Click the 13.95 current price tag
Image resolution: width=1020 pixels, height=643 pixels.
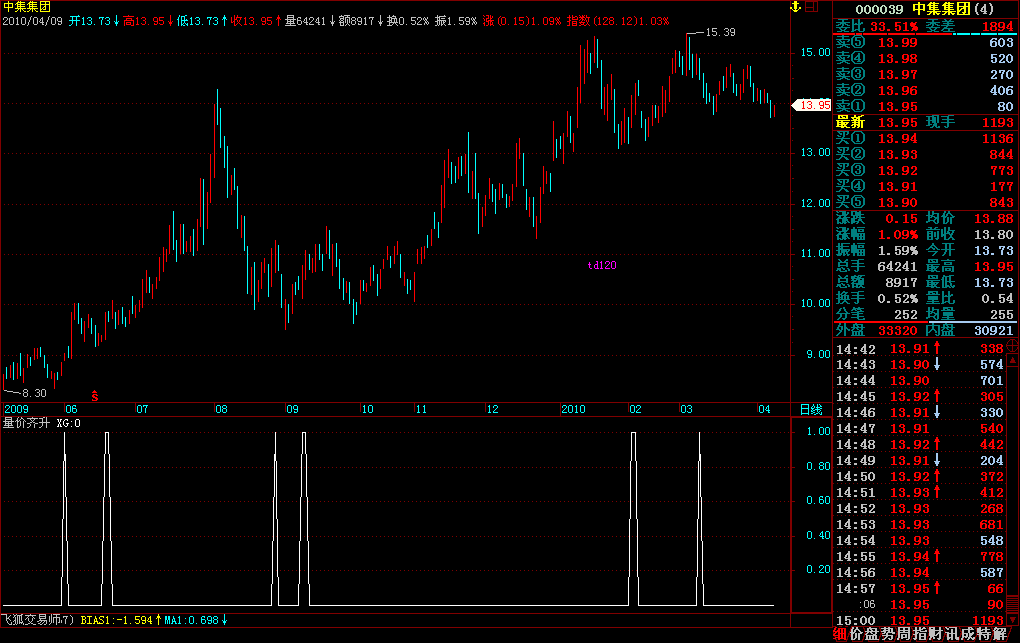click(812, 105)
